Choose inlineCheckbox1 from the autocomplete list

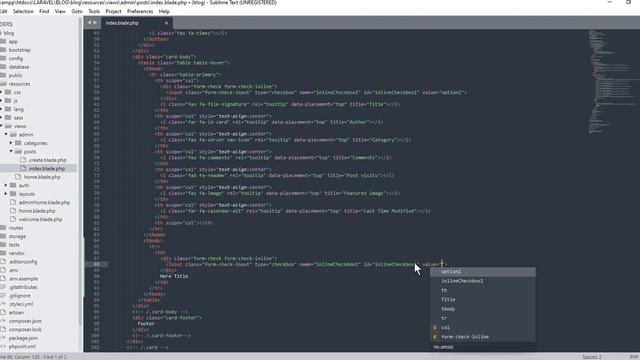point(483,281)
